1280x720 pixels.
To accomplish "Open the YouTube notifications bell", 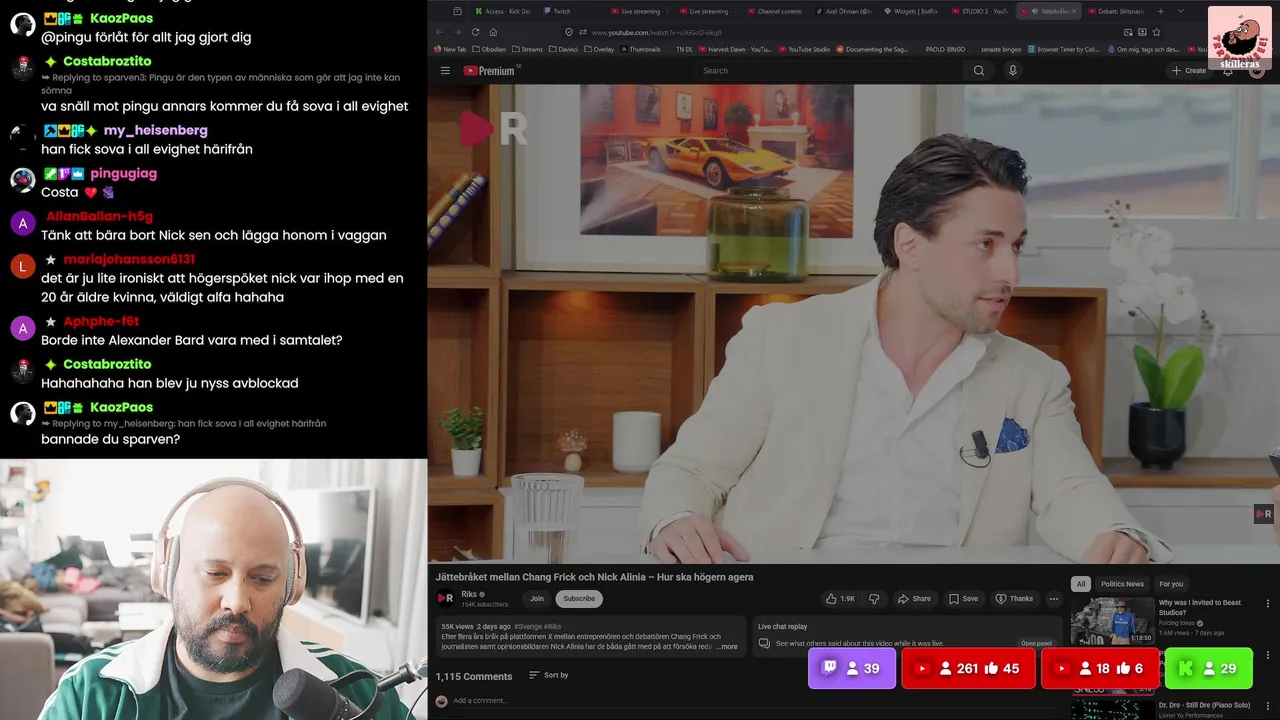I will (x=1228, y=71).
